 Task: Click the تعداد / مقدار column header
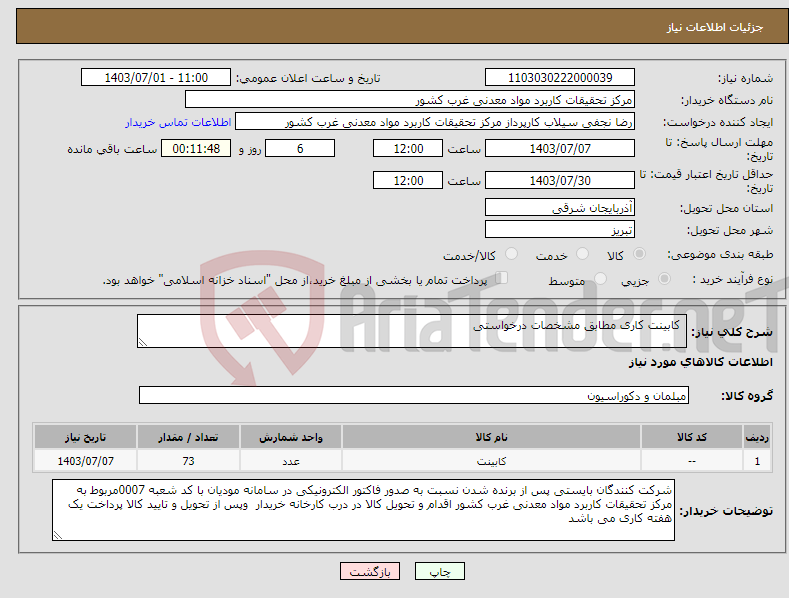click(188, 437)
